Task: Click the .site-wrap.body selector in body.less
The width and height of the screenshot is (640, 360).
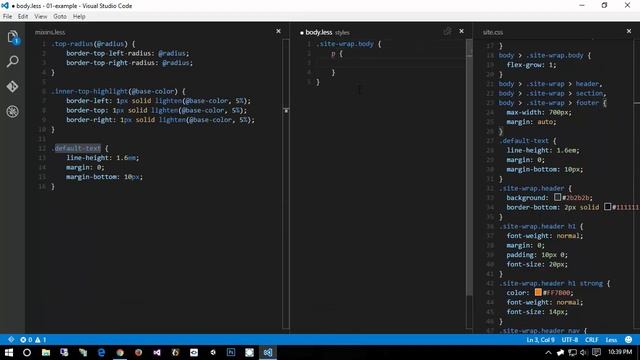Action: [344, 44]
